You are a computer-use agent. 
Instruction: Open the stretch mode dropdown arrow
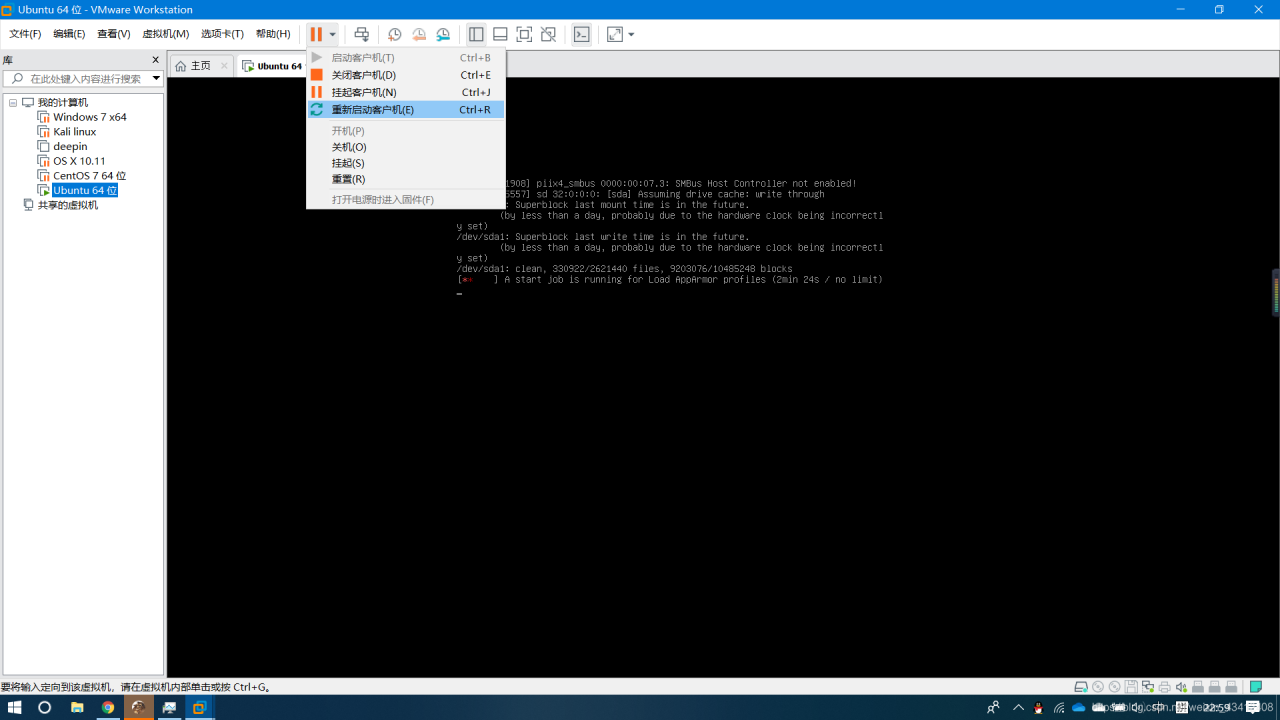(x=631, y=34)
